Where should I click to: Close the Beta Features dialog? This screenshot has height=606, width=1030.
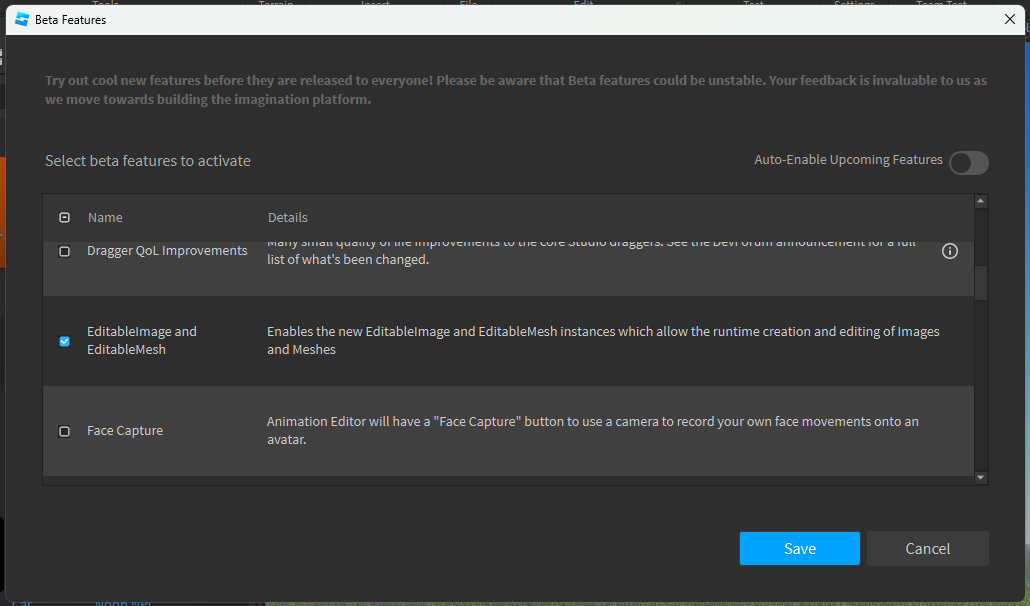coord(1009,19)
